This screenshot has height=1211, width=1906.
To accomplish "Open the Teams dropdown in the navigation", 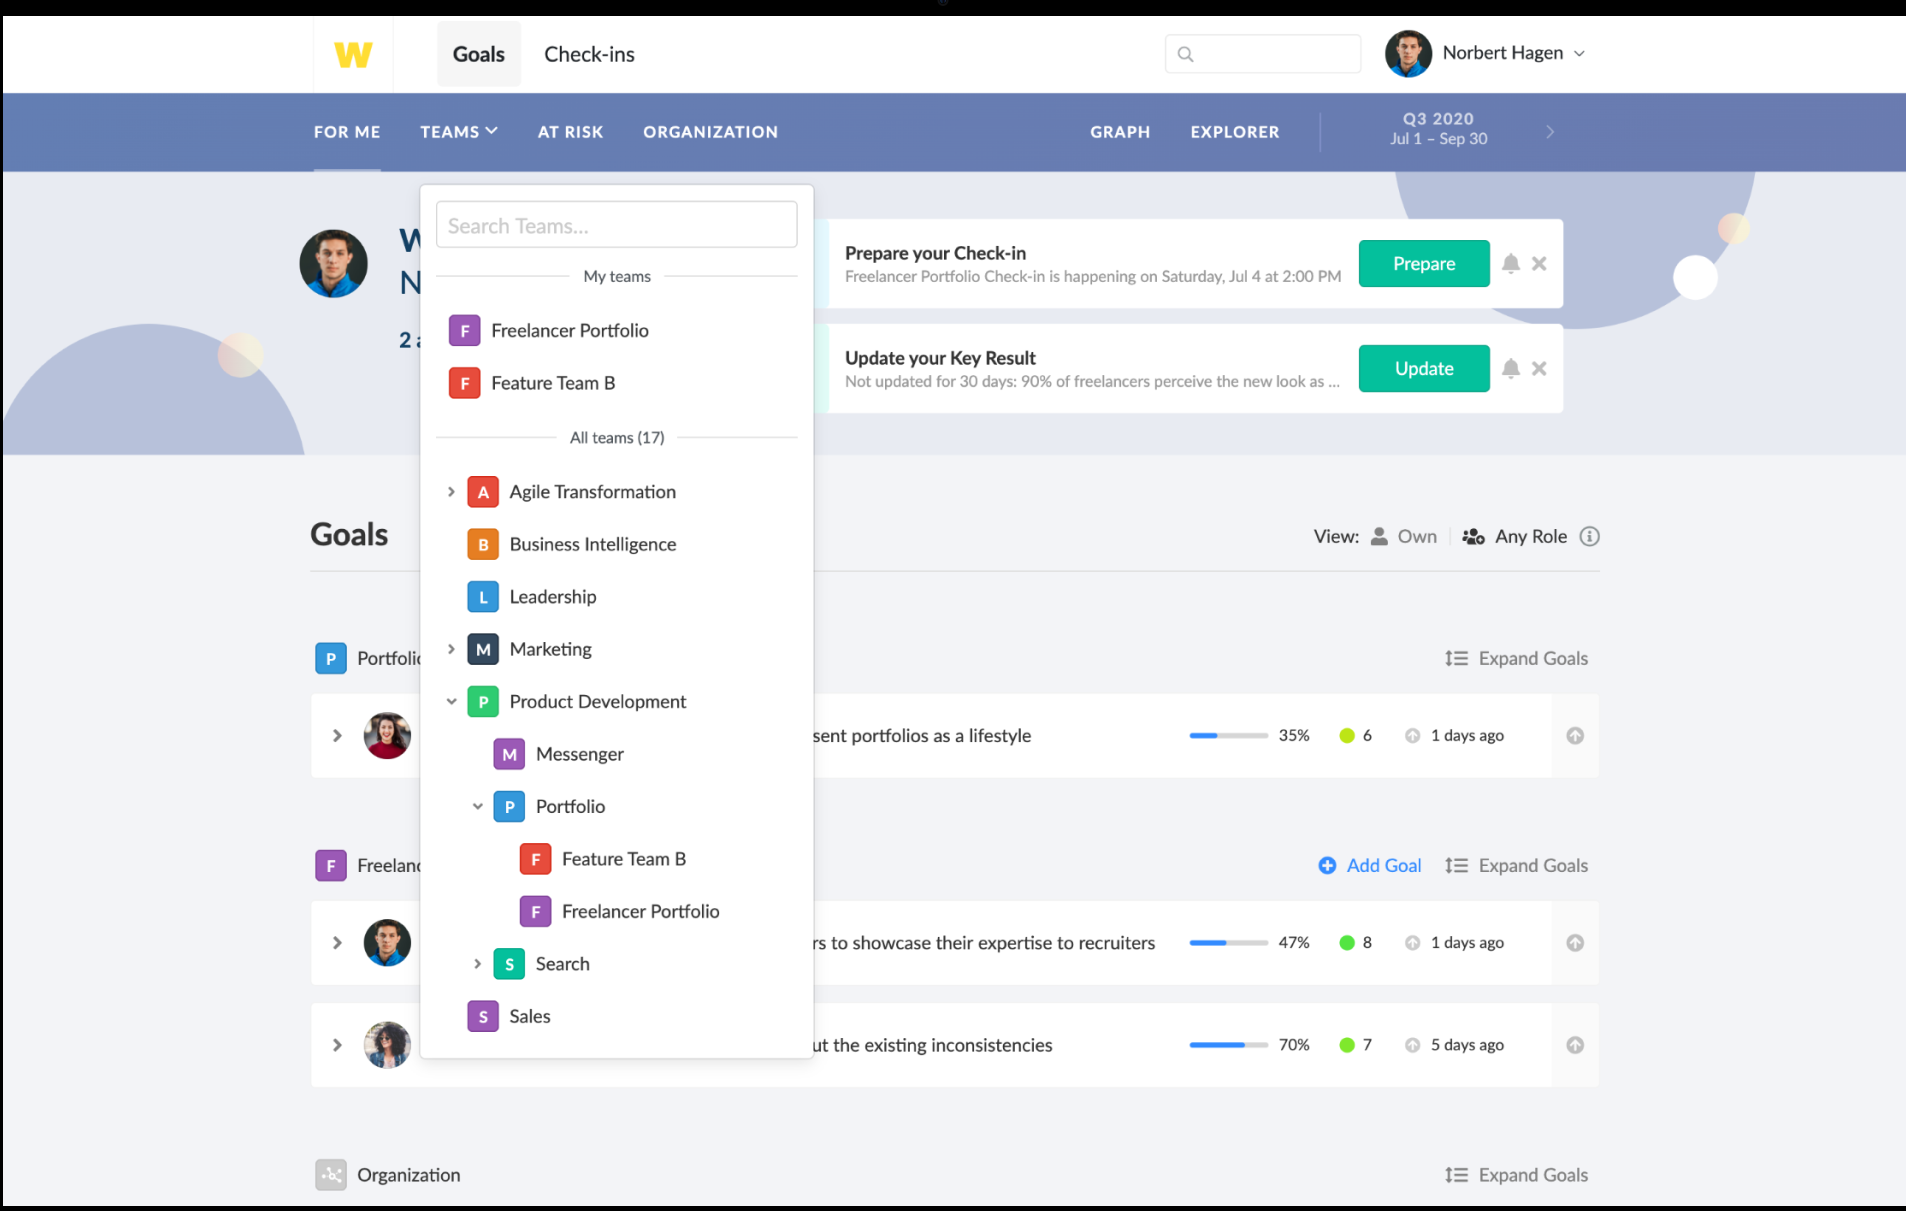I will pyautogui.click(x=458, y=131).
